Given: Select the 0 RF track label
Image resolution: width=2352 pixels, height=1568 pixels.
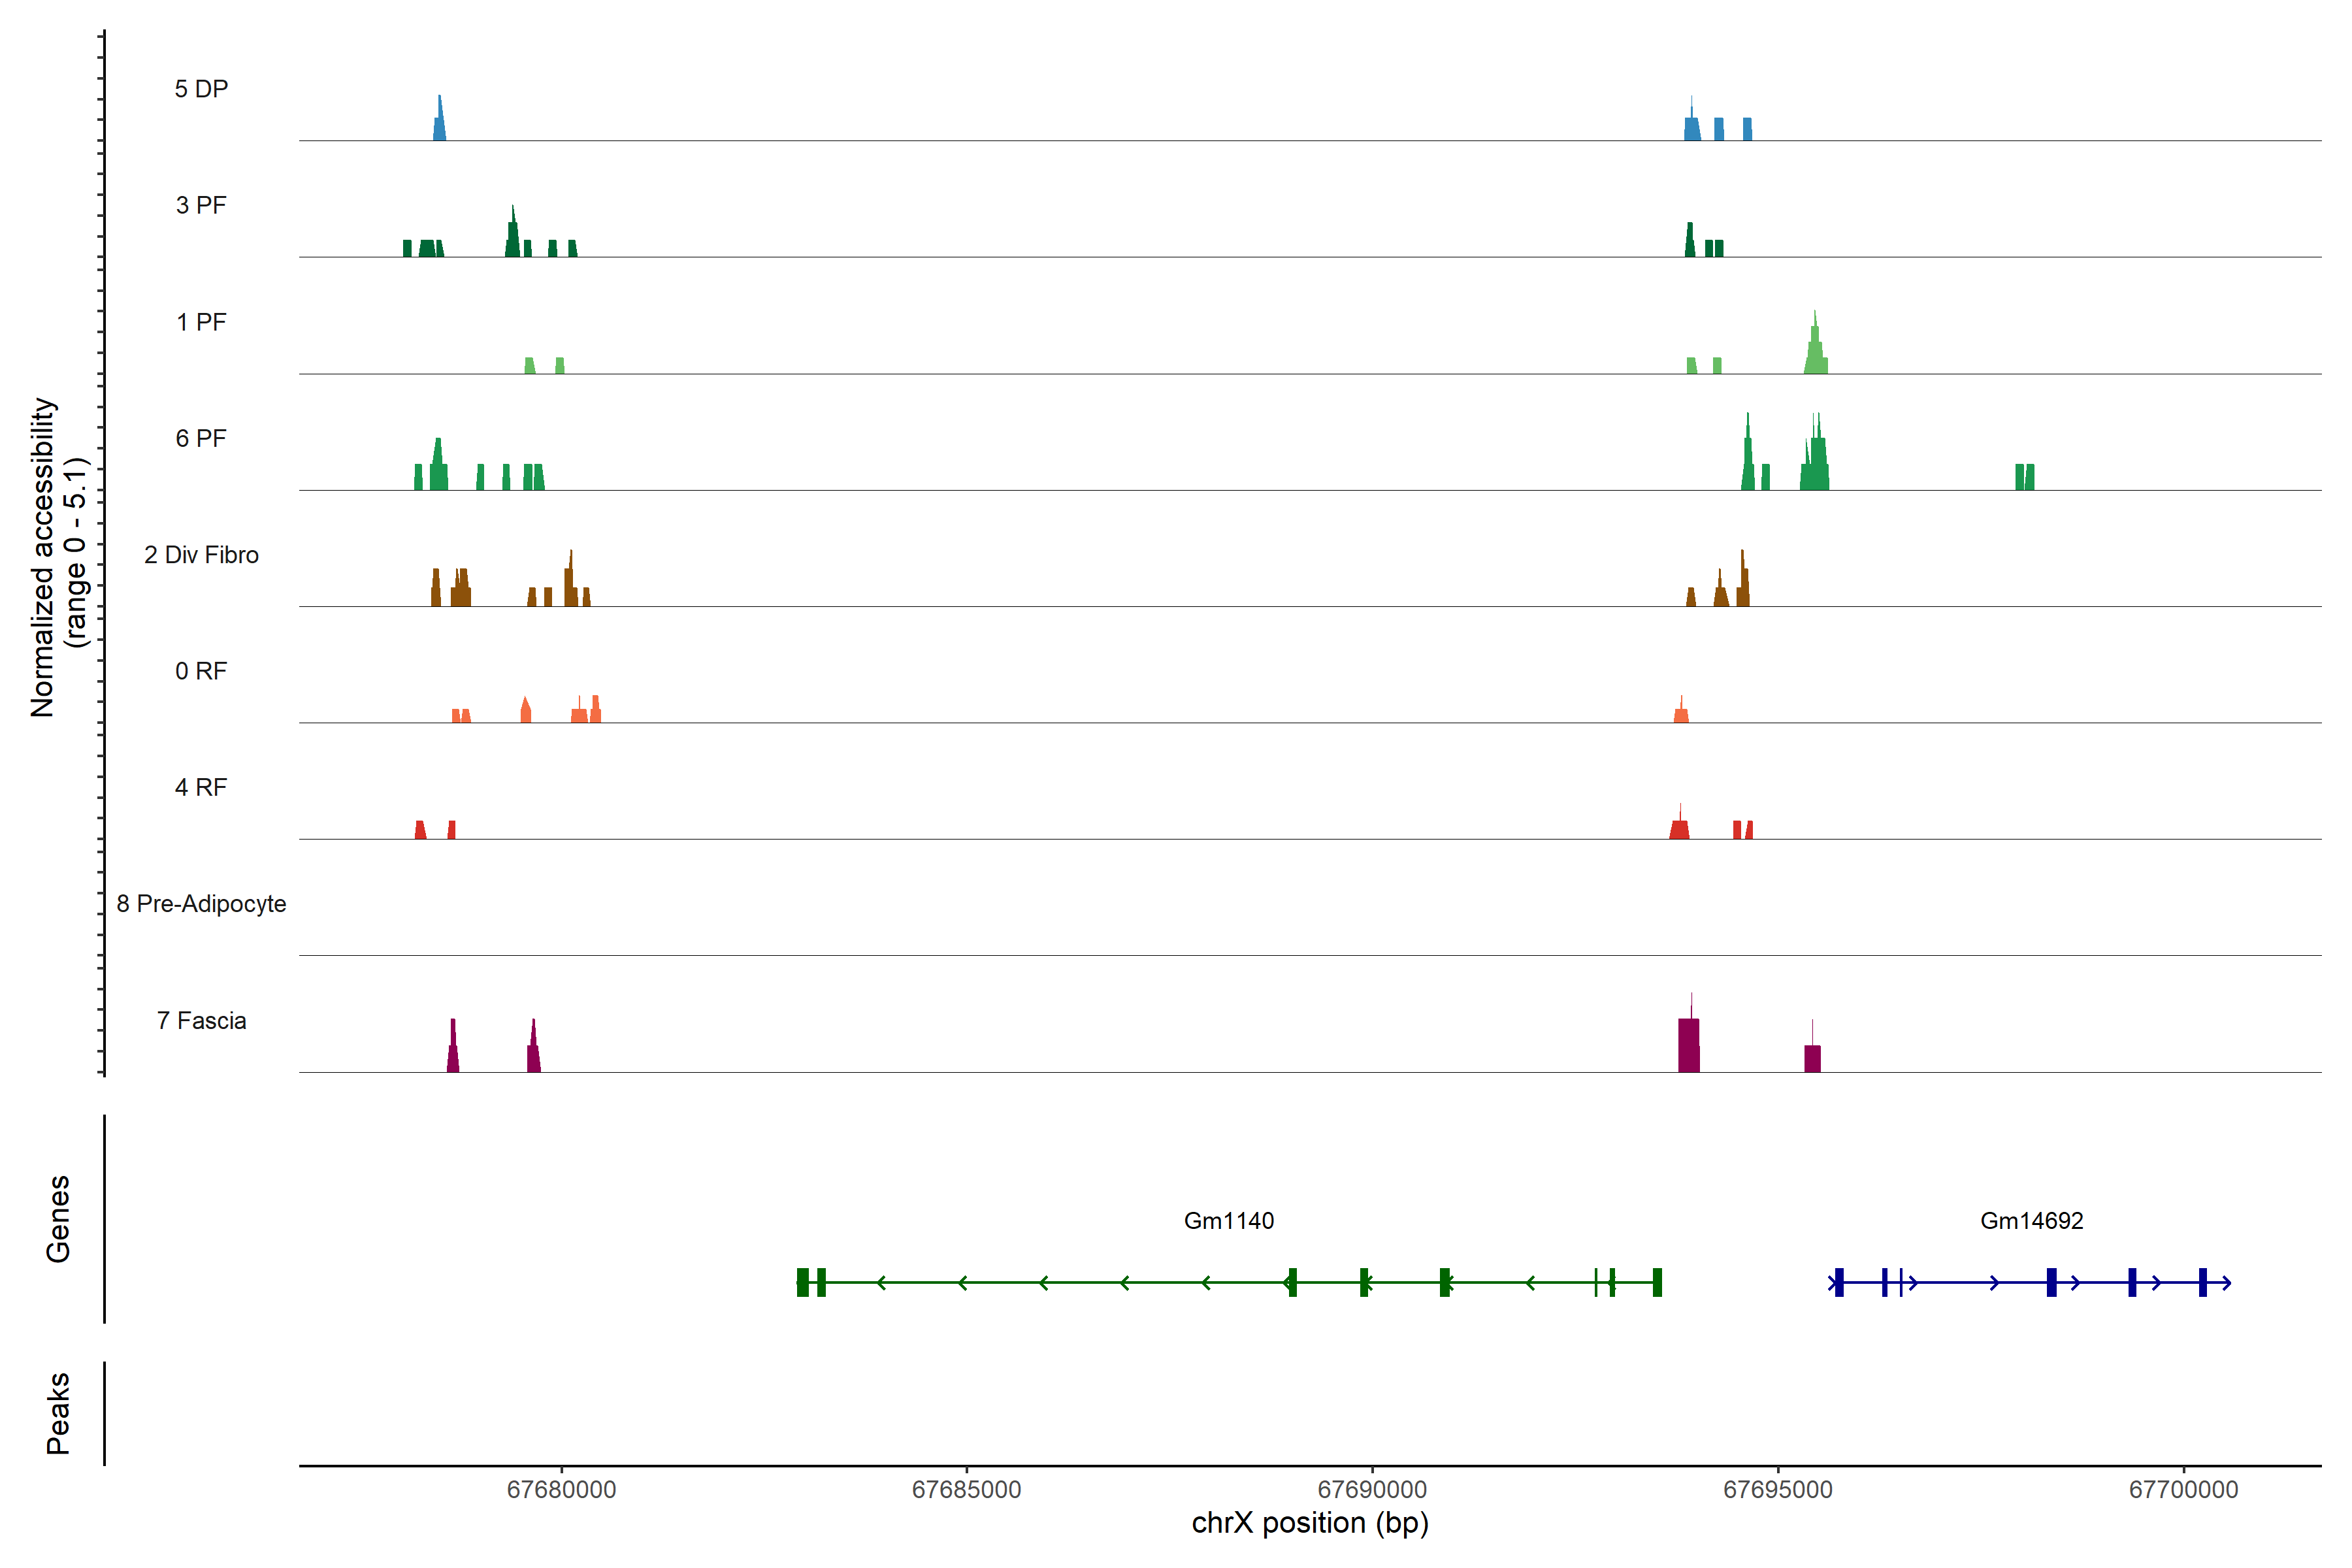Looking at the screenshot, I should click(201, 671).
